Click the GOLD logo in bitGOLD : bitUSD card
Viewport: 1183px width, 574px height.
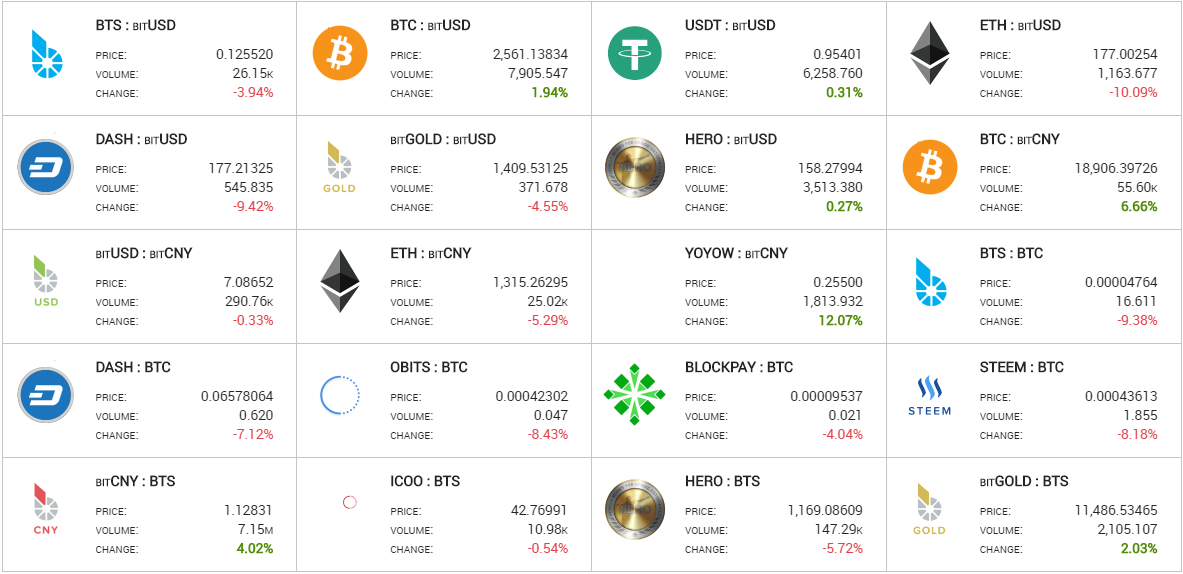click(x=339, y=167)
